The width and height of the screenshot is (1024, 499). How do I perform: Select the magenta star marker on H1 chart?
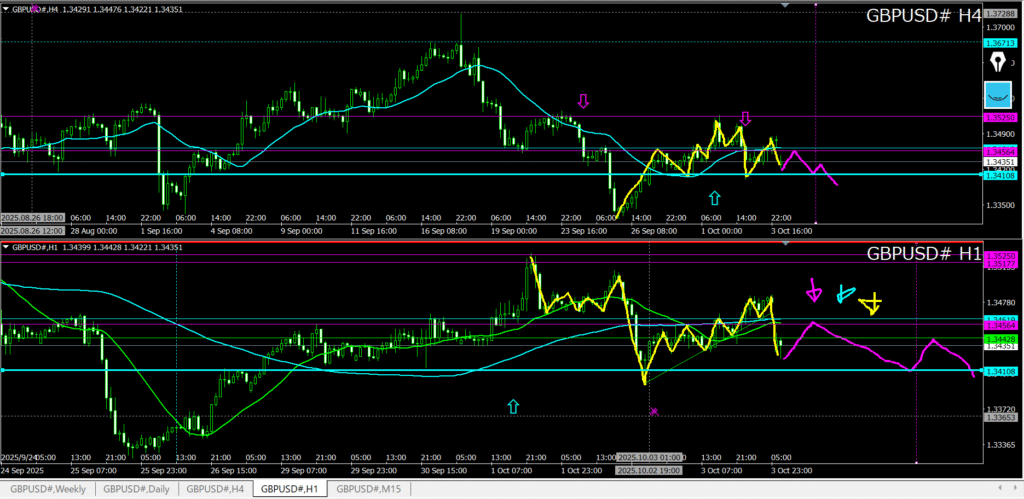654,411
